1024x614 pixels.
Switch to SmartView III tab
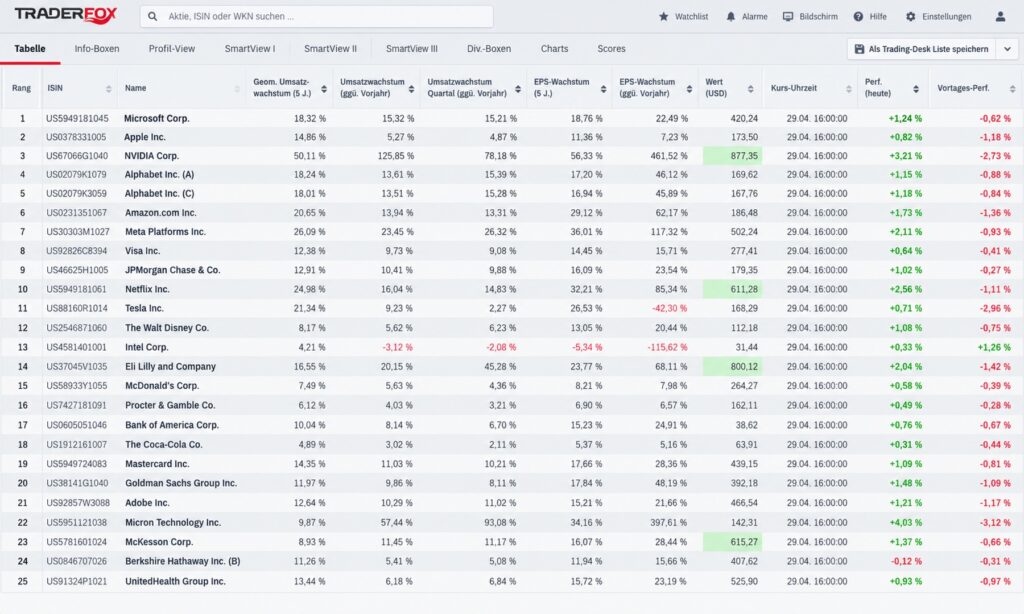click(x=411, y=49)
